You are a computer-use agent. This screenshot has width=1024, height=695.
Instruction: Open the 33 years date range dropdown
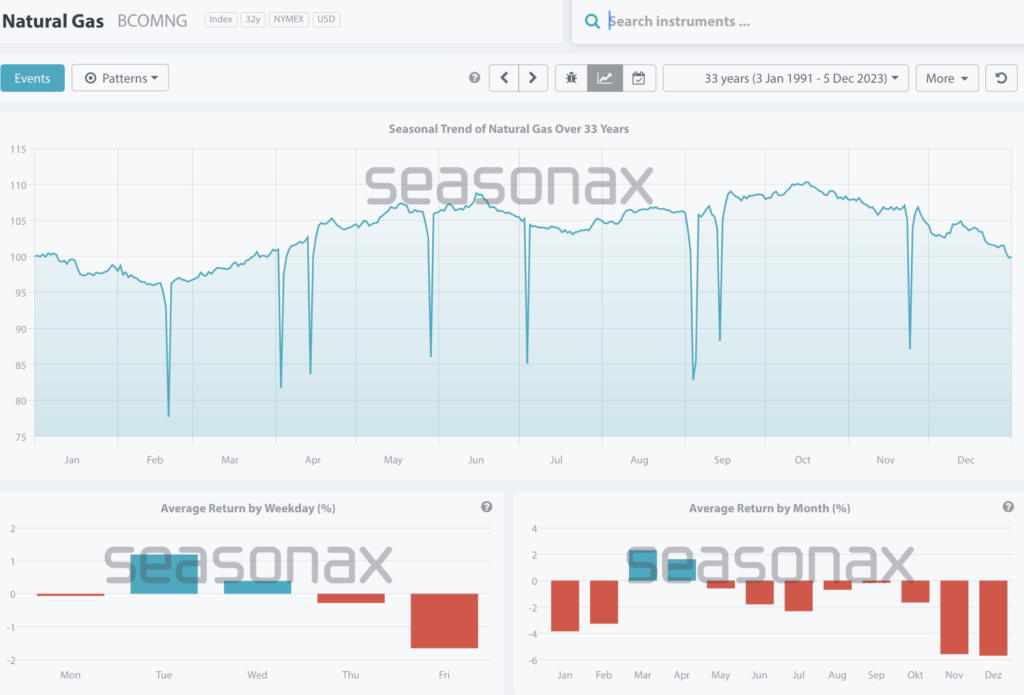pos(785,78)
